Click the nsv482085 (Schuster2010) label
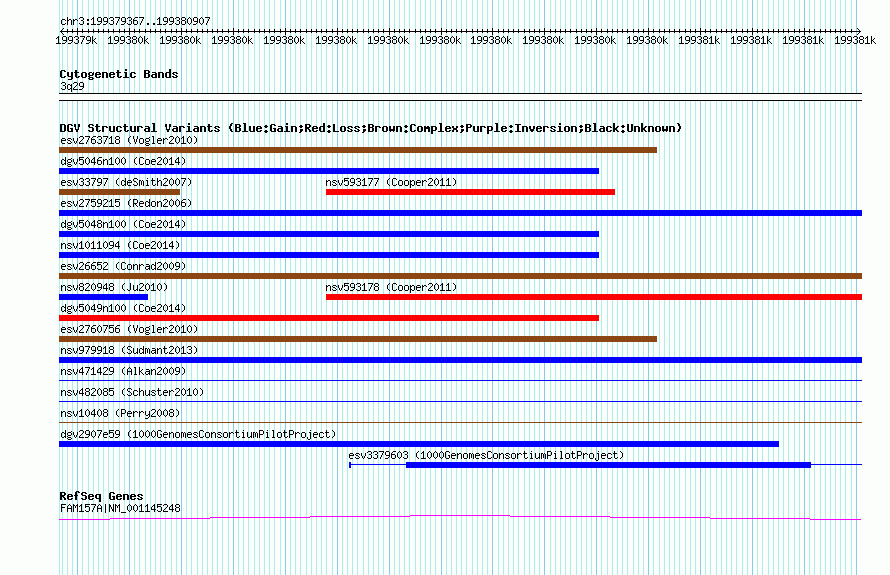890x575 pixels. click(132, 392)
